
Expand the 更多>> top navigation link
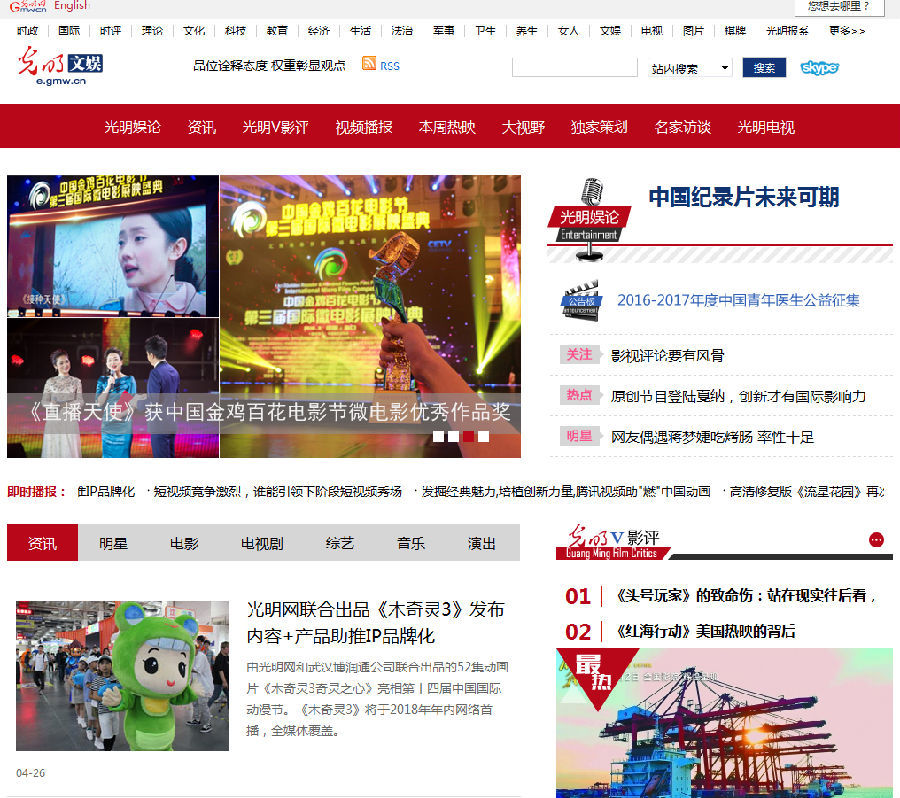tap(847, 31)
